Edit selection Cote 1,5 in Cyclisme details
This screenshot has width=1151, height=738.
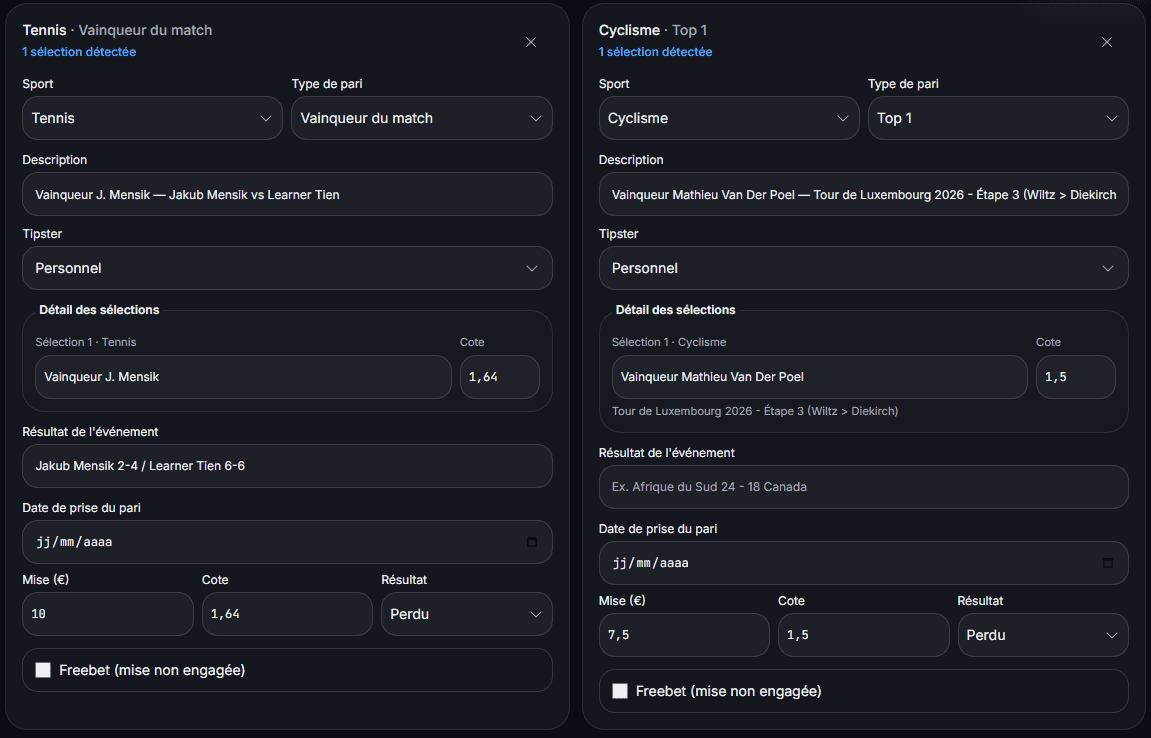point(1075,377)
